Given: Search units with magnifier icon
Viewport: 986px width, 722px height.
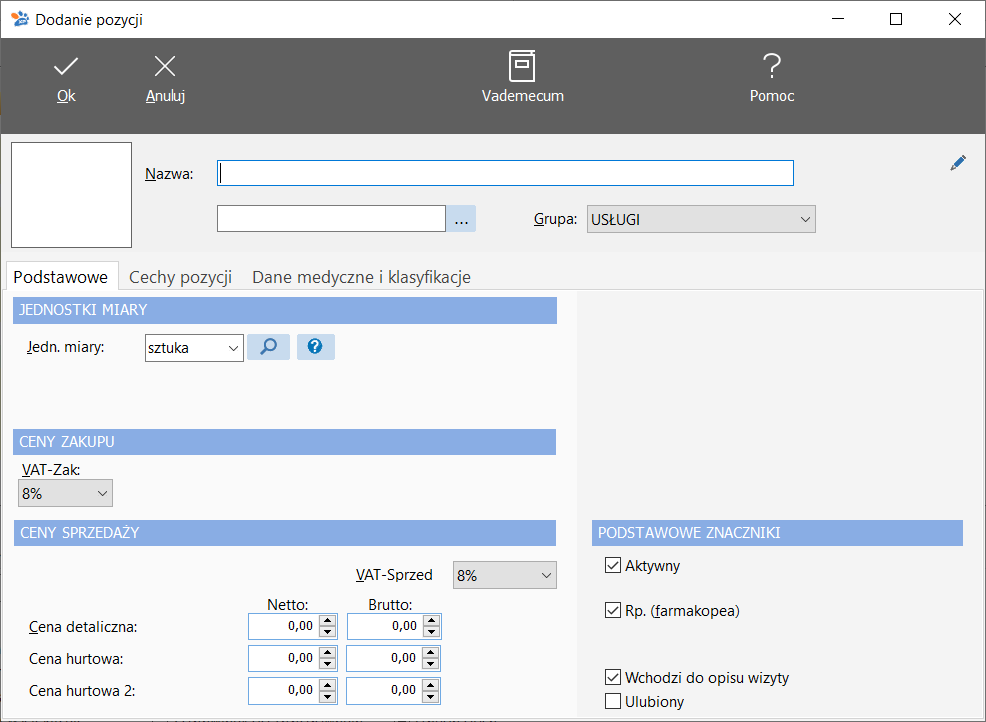Looking at the screenshot, I should (x=269, y=347).
